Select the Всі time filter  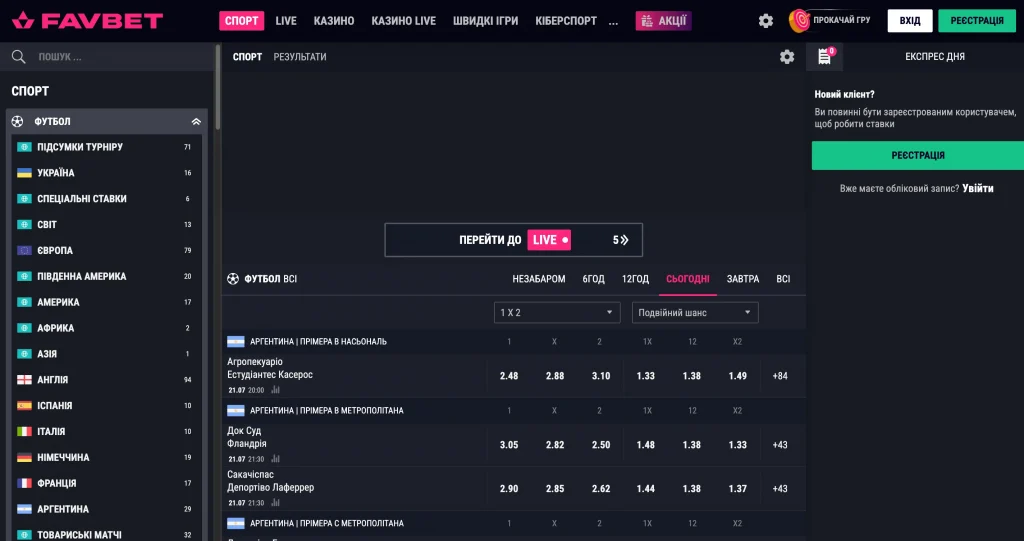[x=784, y=279]
